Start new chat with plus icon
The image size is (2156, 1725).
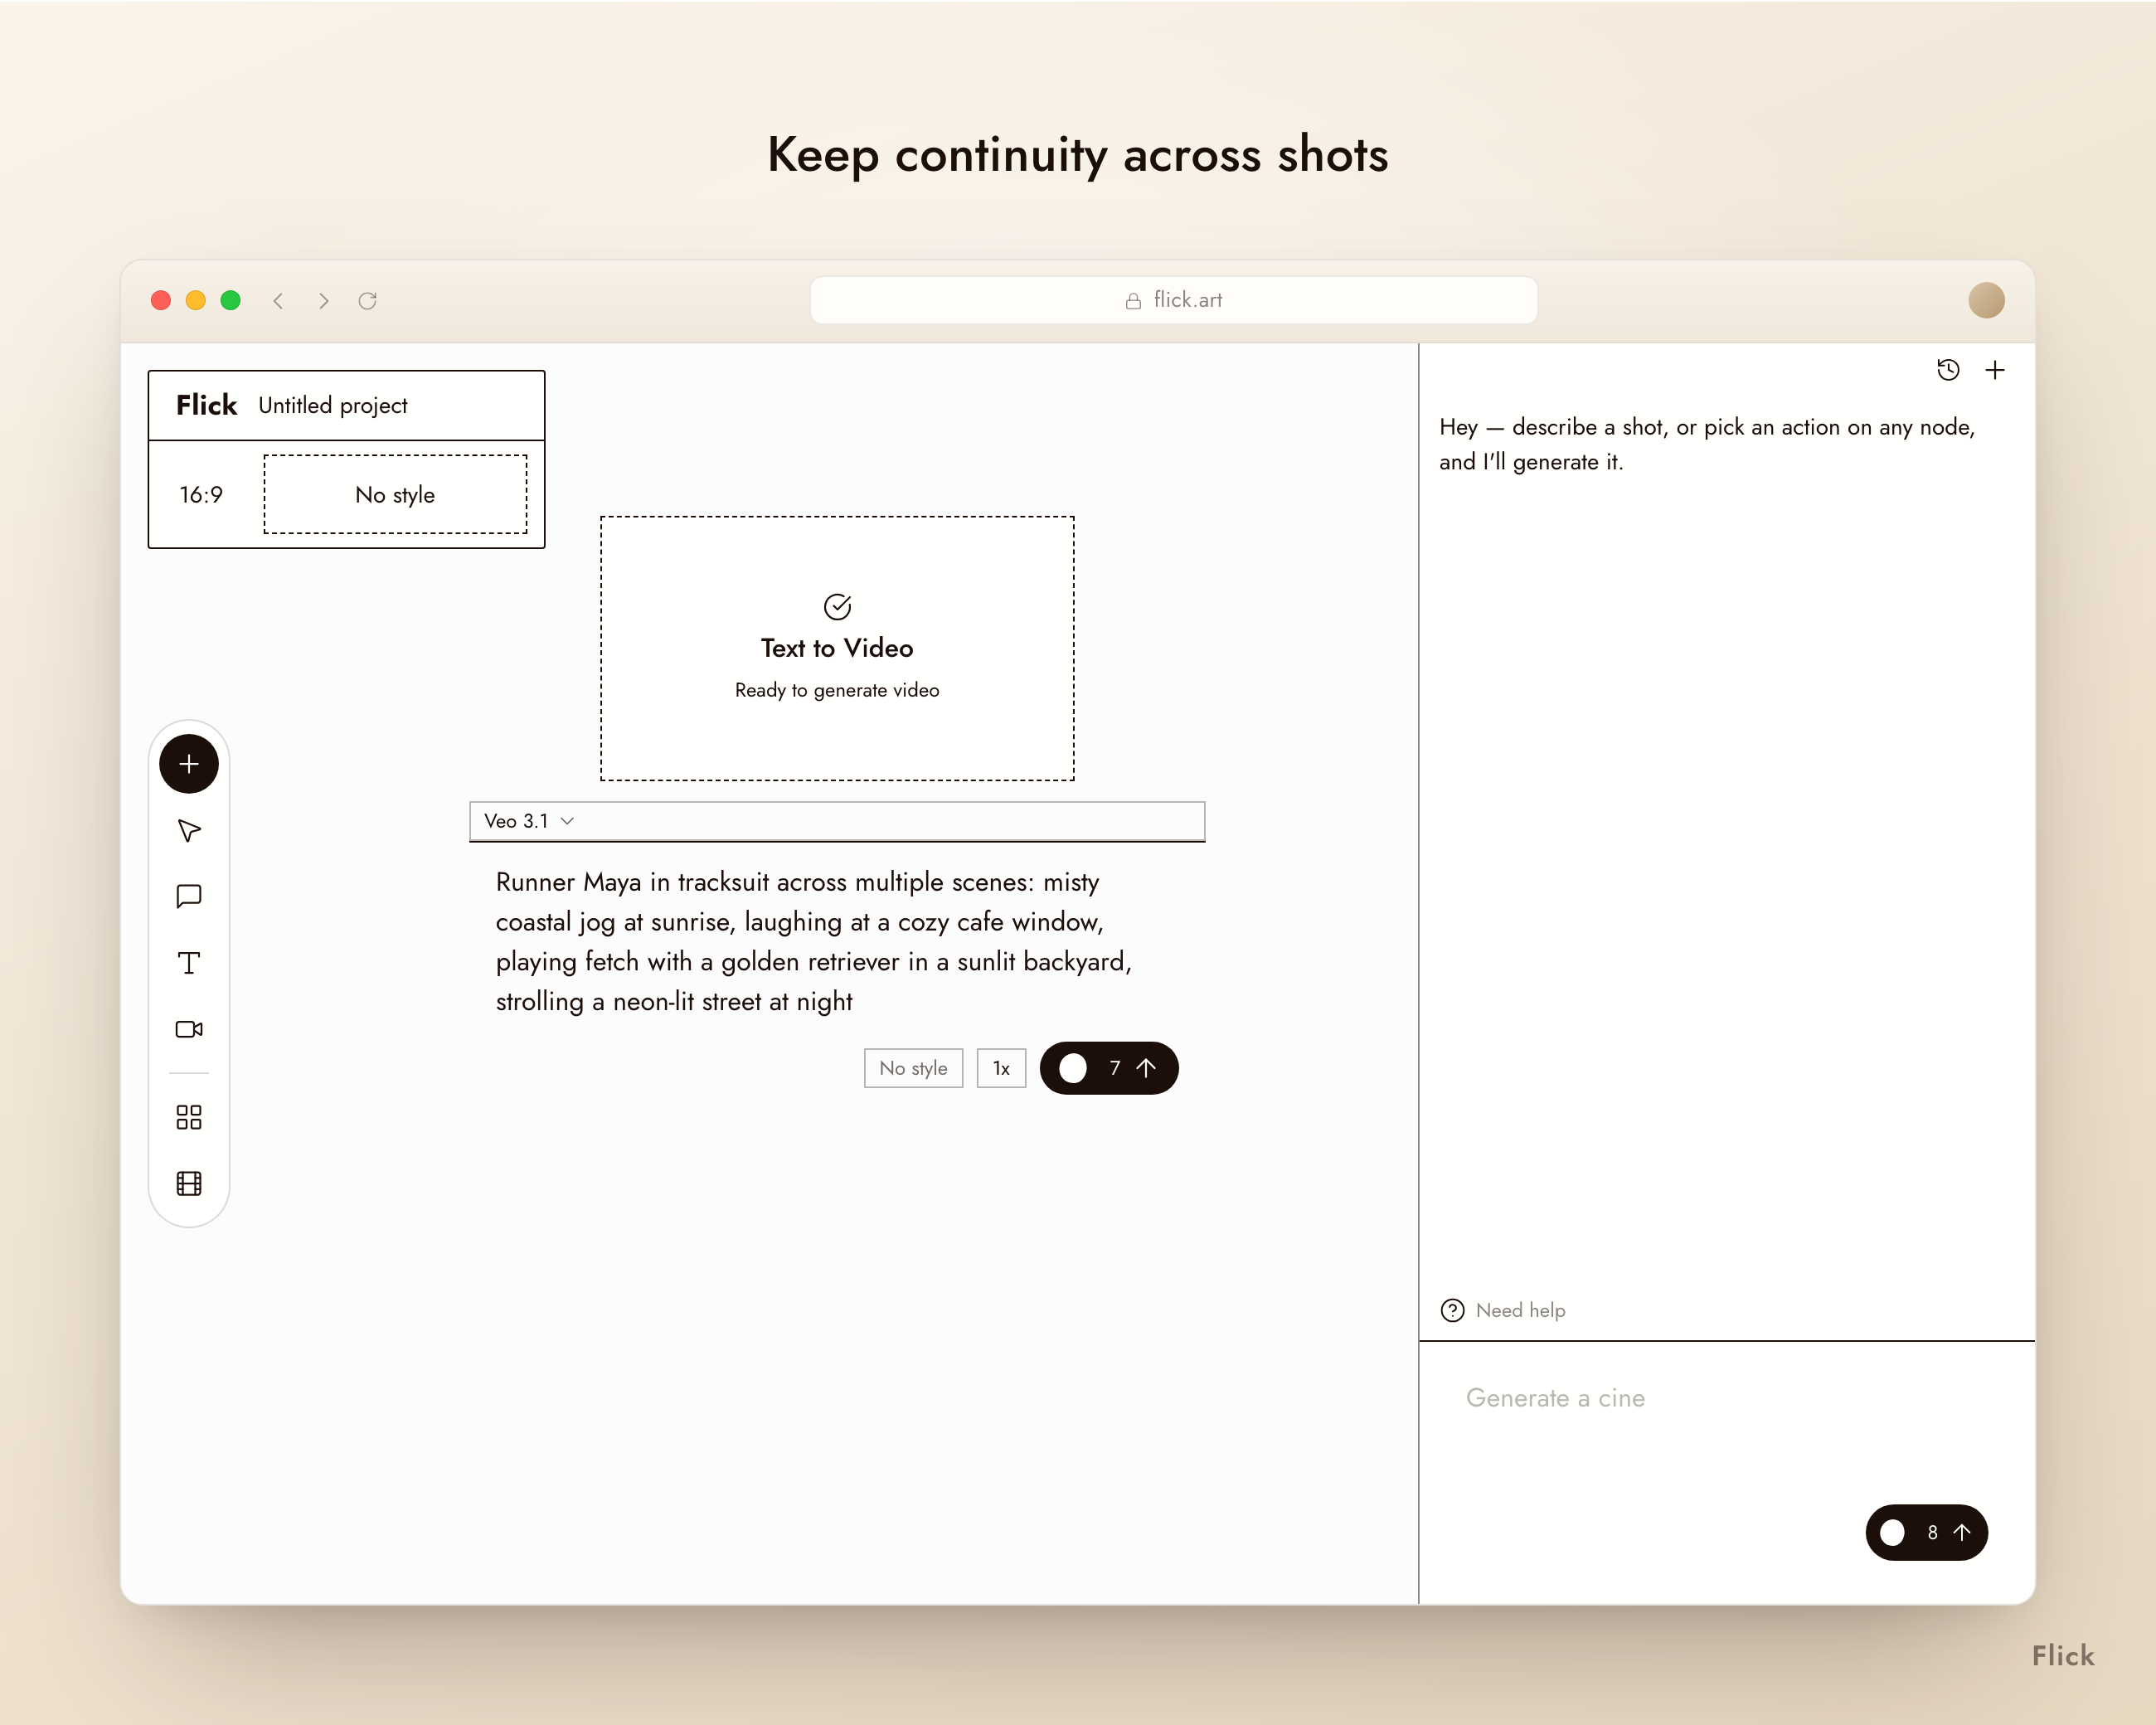(1995, 370)
